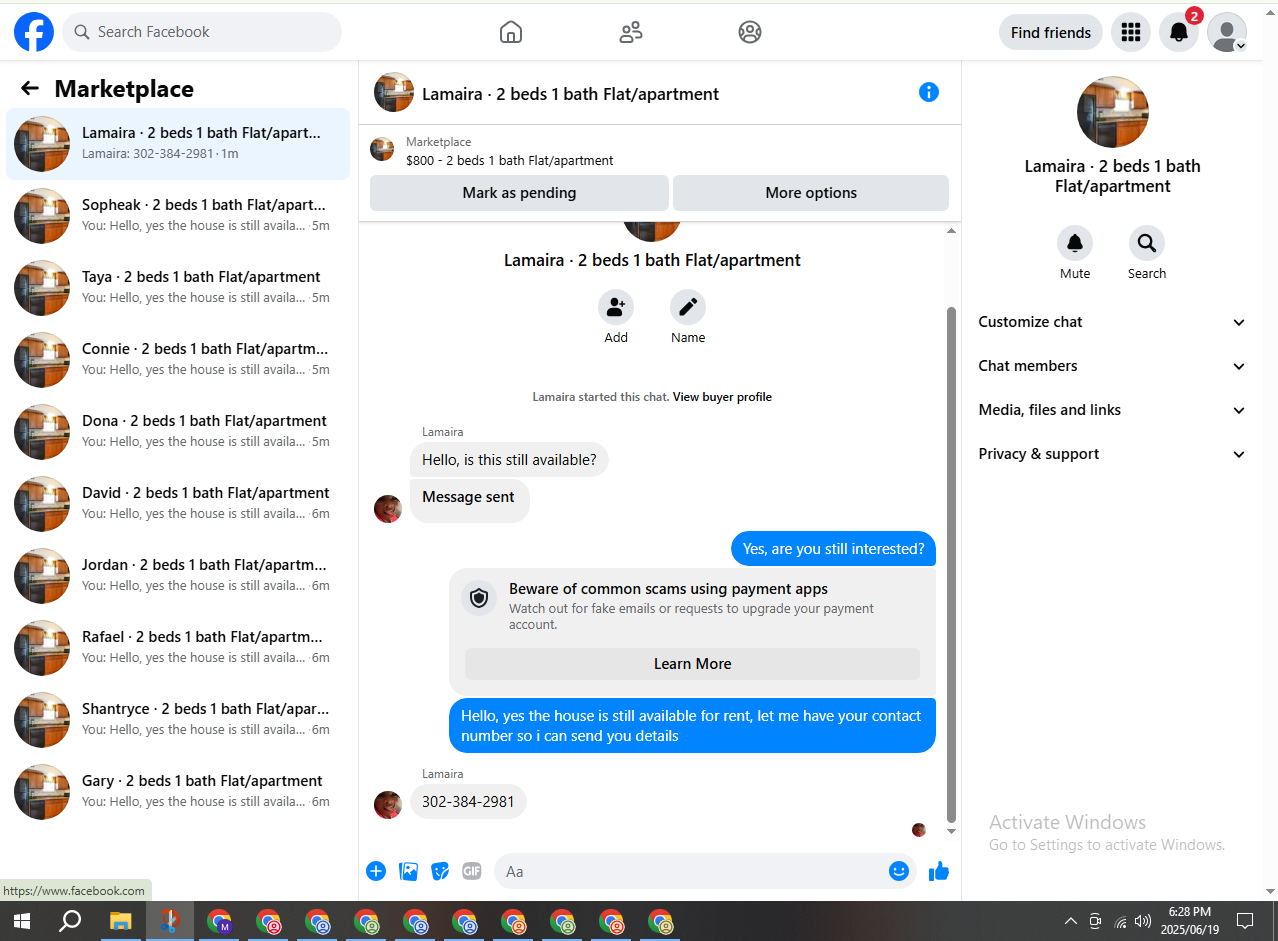Open Taya conversation in list

(x=178, y=288)
